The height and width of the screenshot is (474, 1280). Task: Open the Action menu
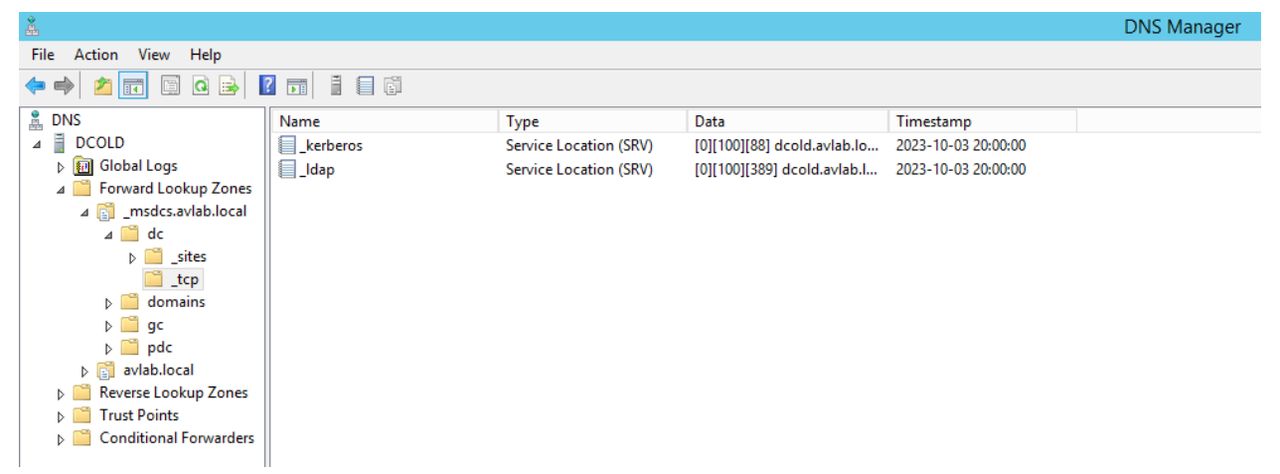coord(97,55)
